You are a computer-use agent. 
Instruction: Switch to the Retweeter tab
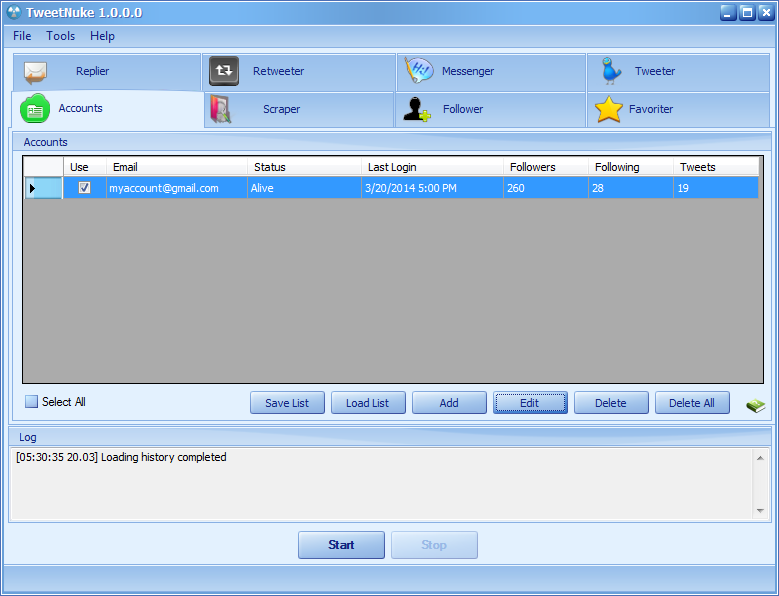[299, 72]
